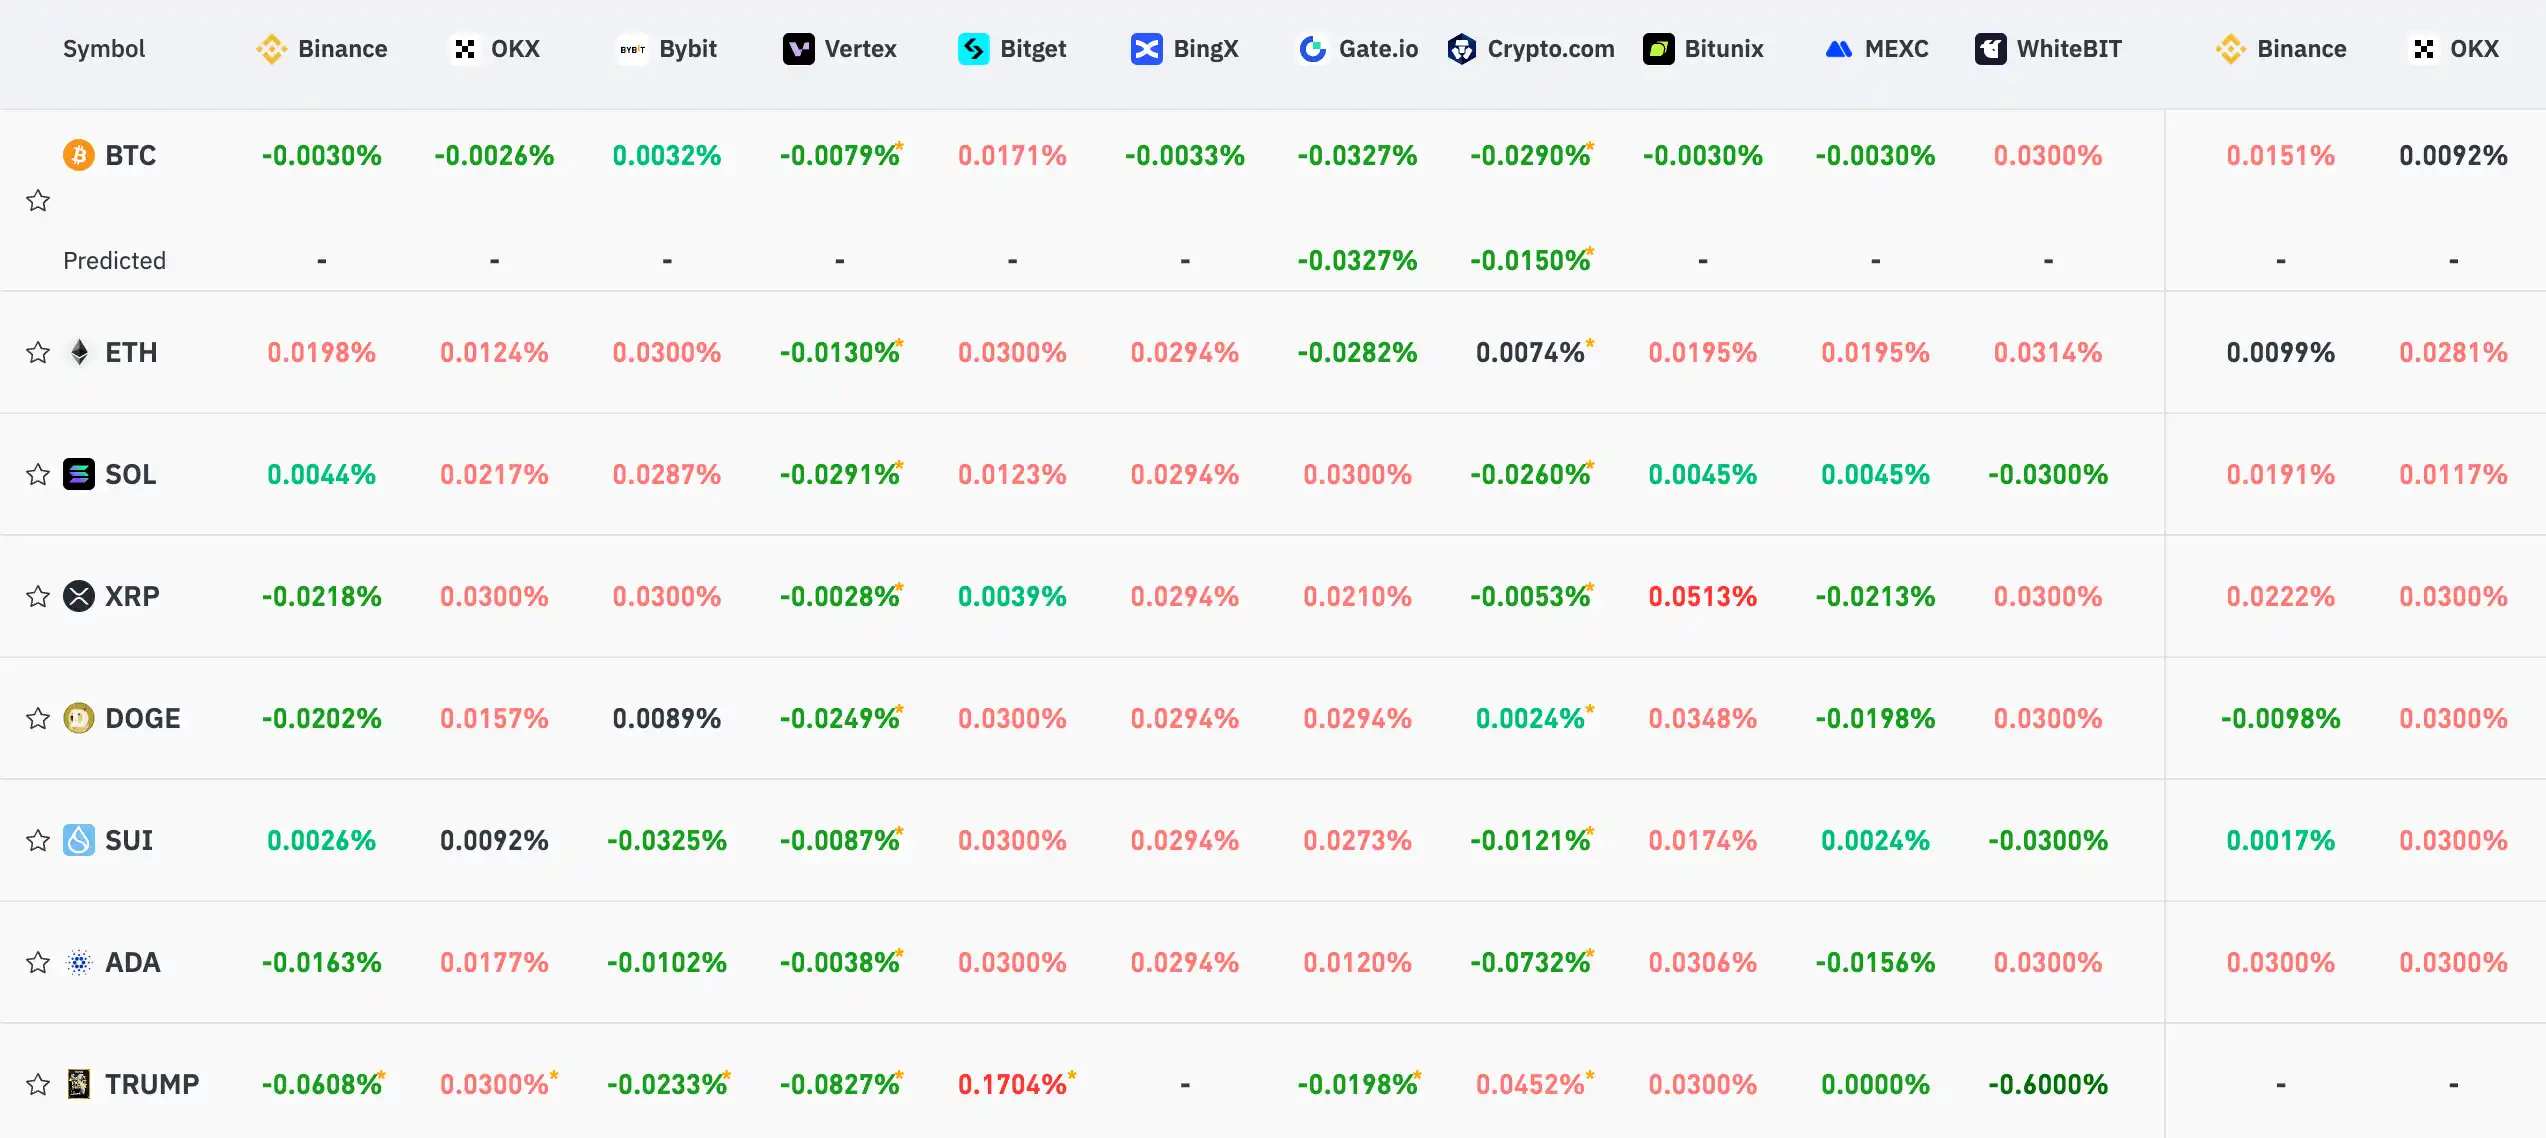The height and width of the screenshot is (1138, 2546).
Task: Click the XRP coin icon
Action: (79, 596)
